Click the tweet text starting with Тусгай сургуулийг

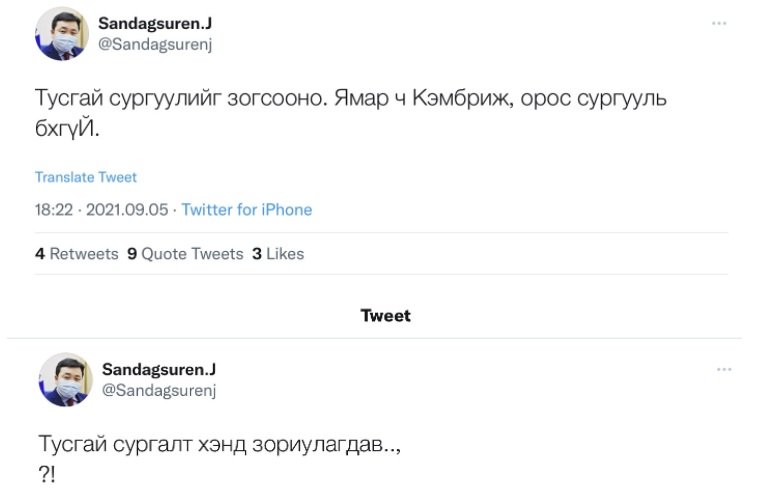click(x=350, y=101)
